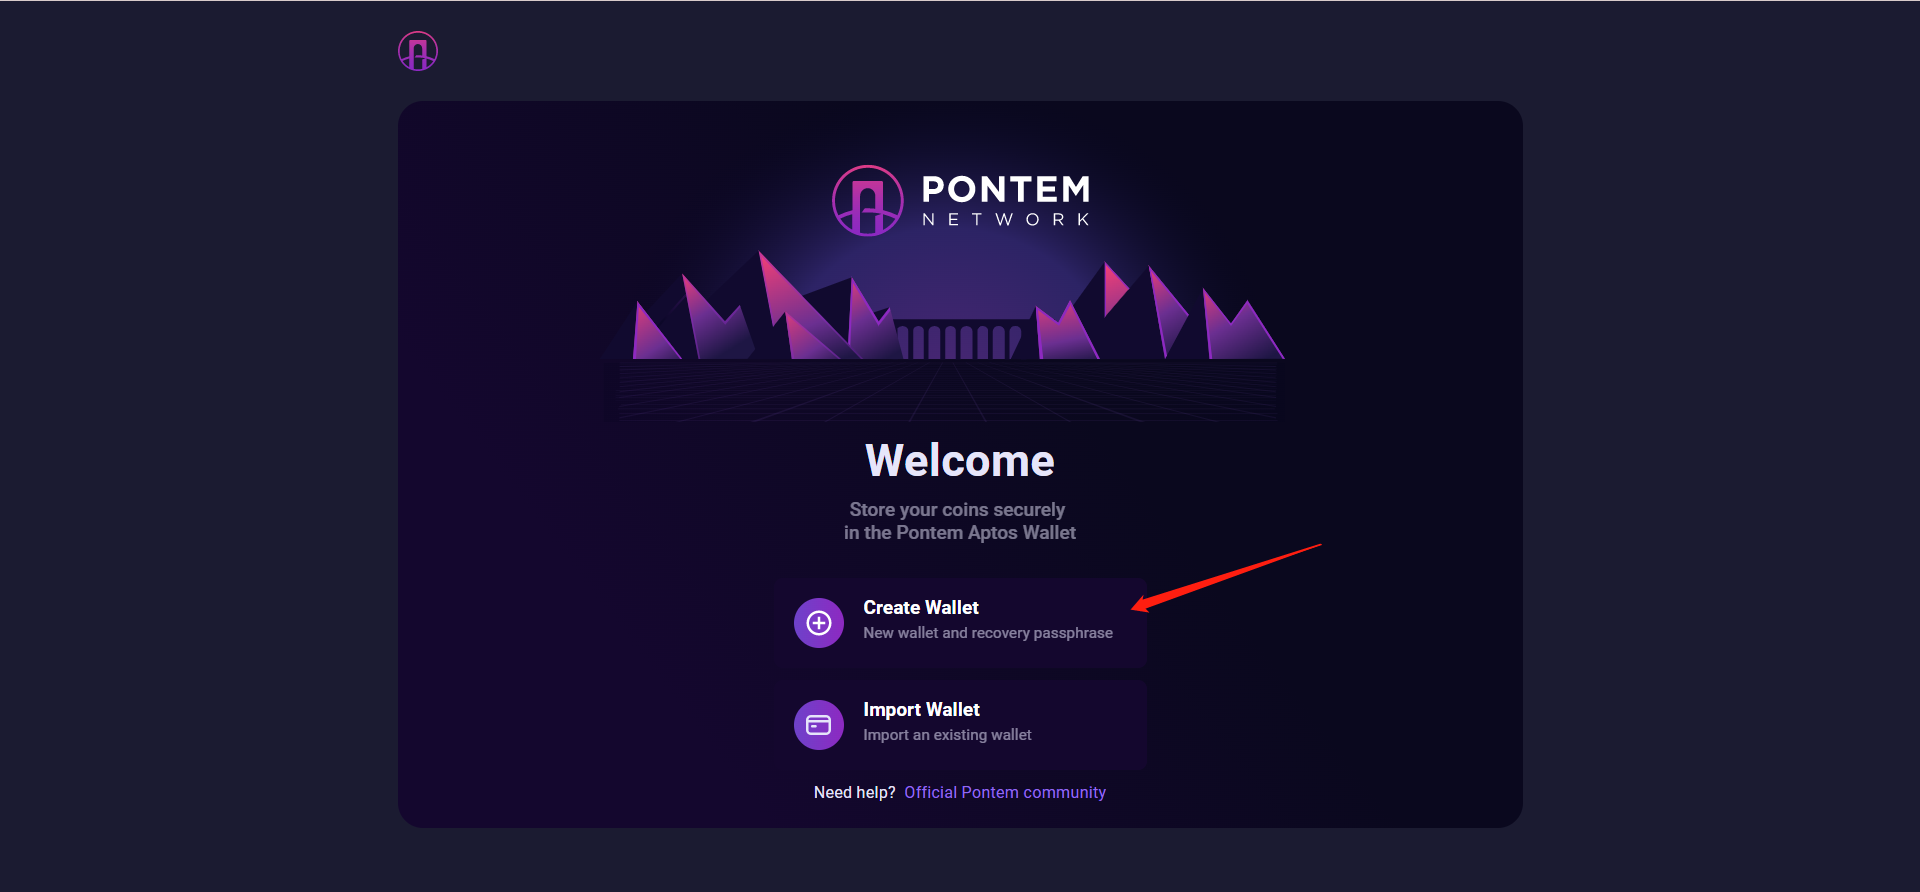
Task: Click the circular Pontem emblem above Welcome
Action: [867, 201]
